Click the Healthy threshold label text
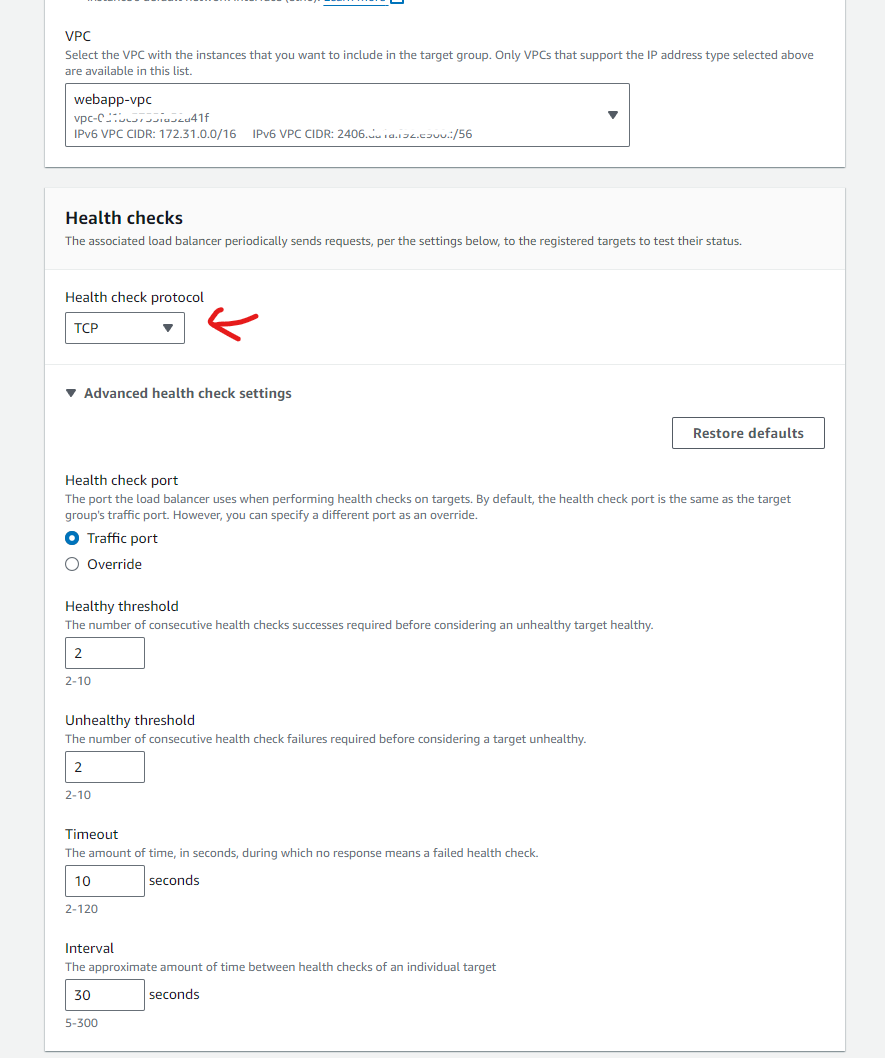This screenshot has height=1058, width=885. [x=121, y=606]
